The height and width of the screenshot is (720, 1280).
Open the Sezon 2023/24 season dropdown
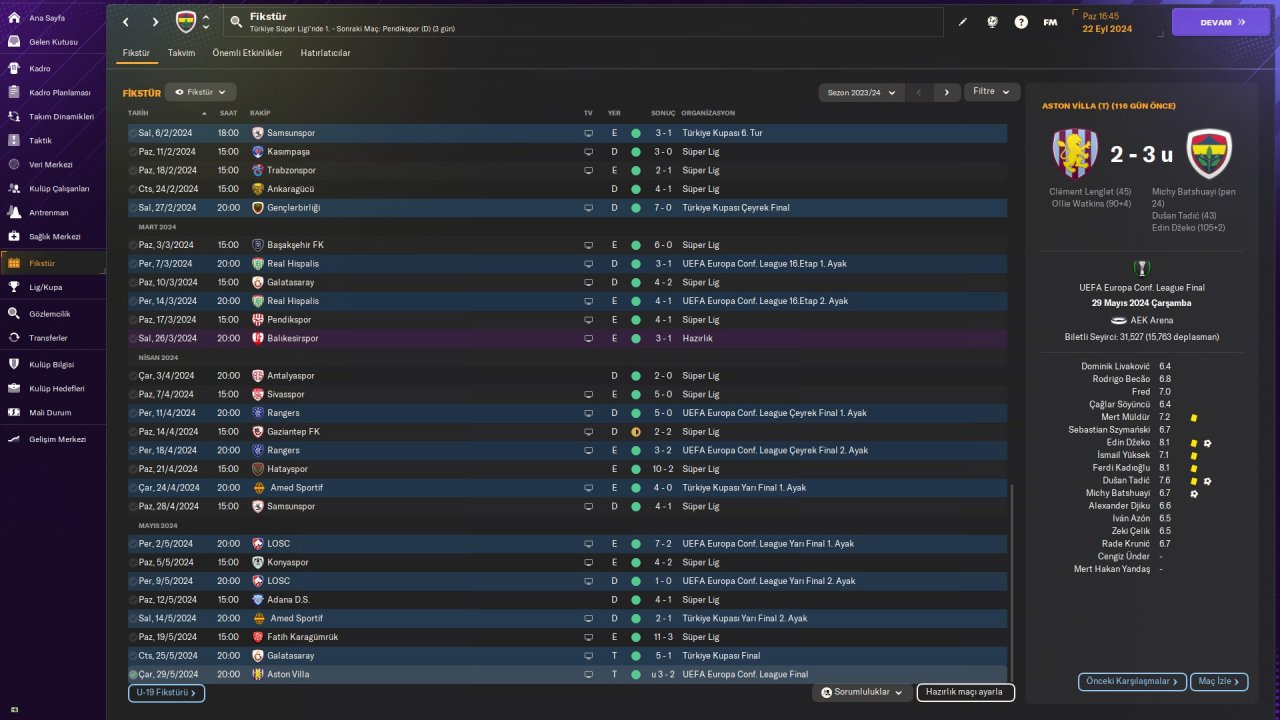861,92
